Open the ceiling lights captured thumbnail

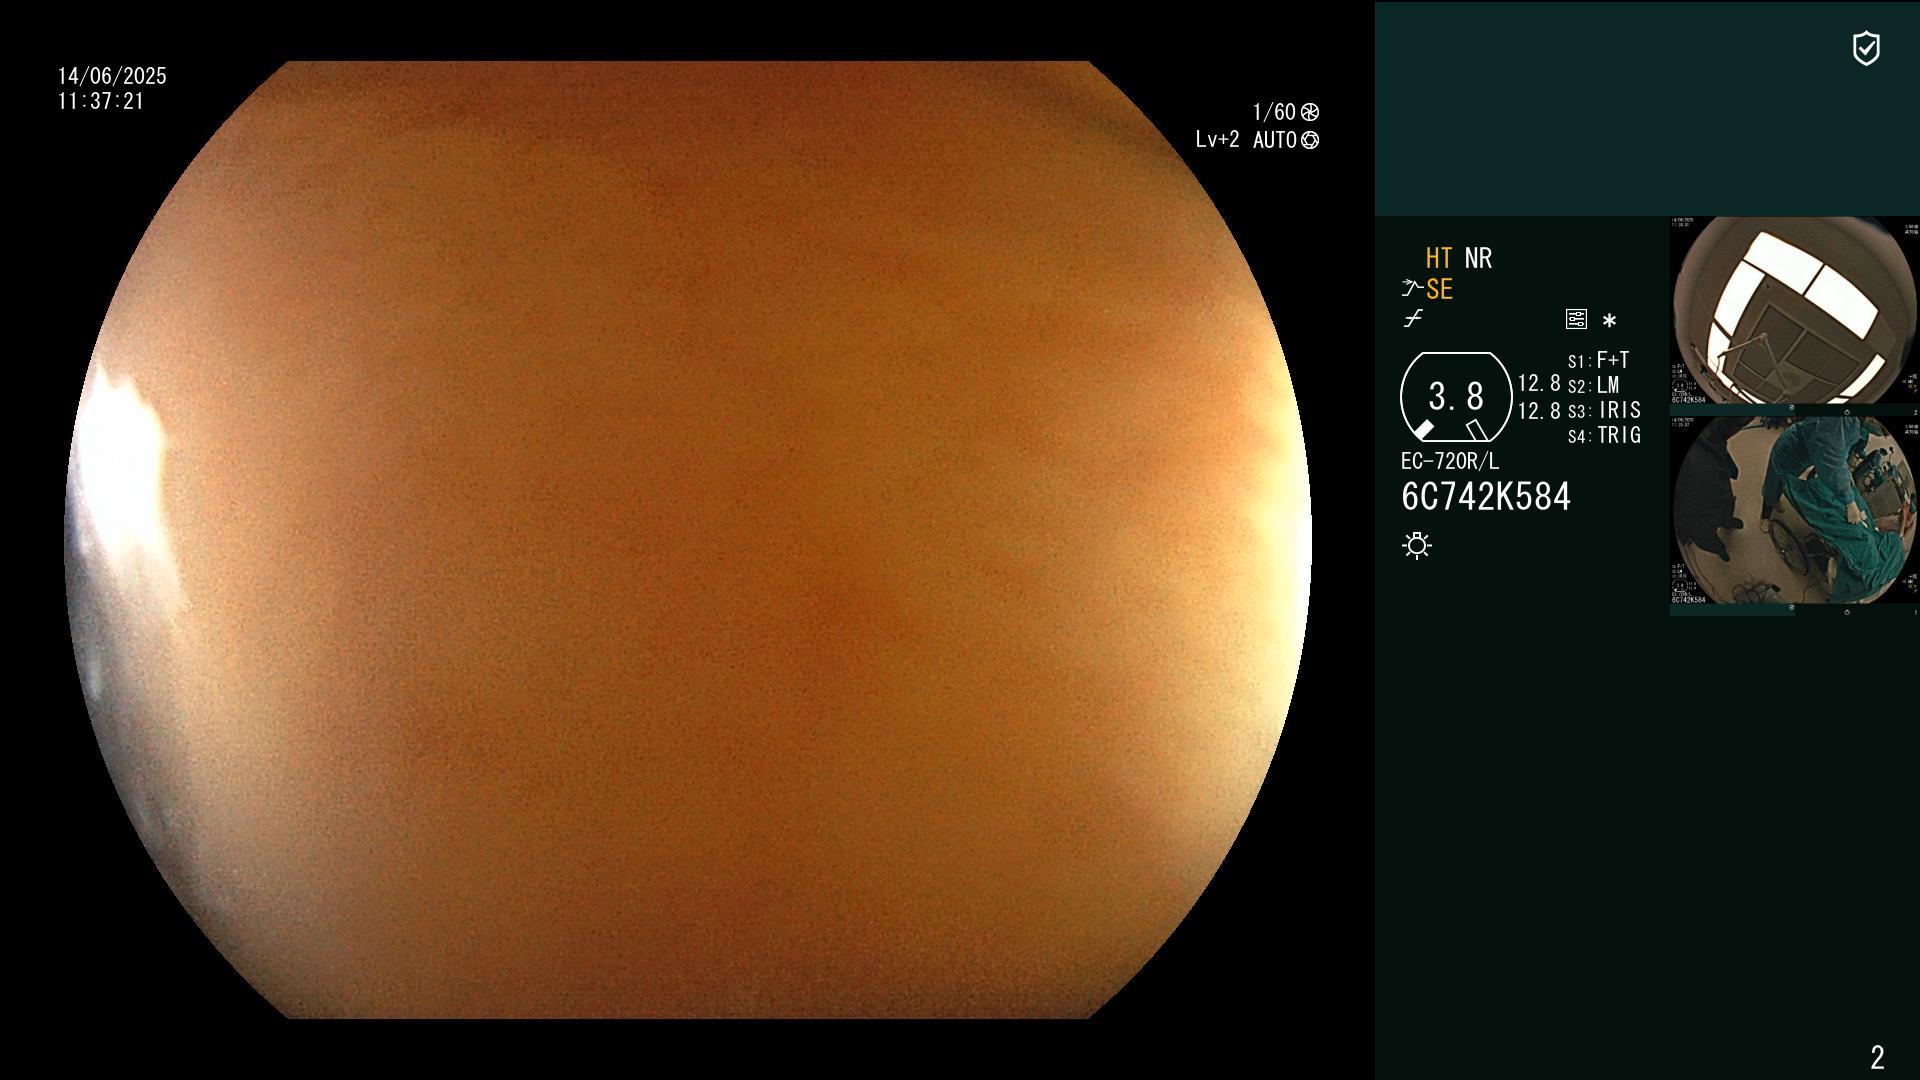pos(1794,315)
